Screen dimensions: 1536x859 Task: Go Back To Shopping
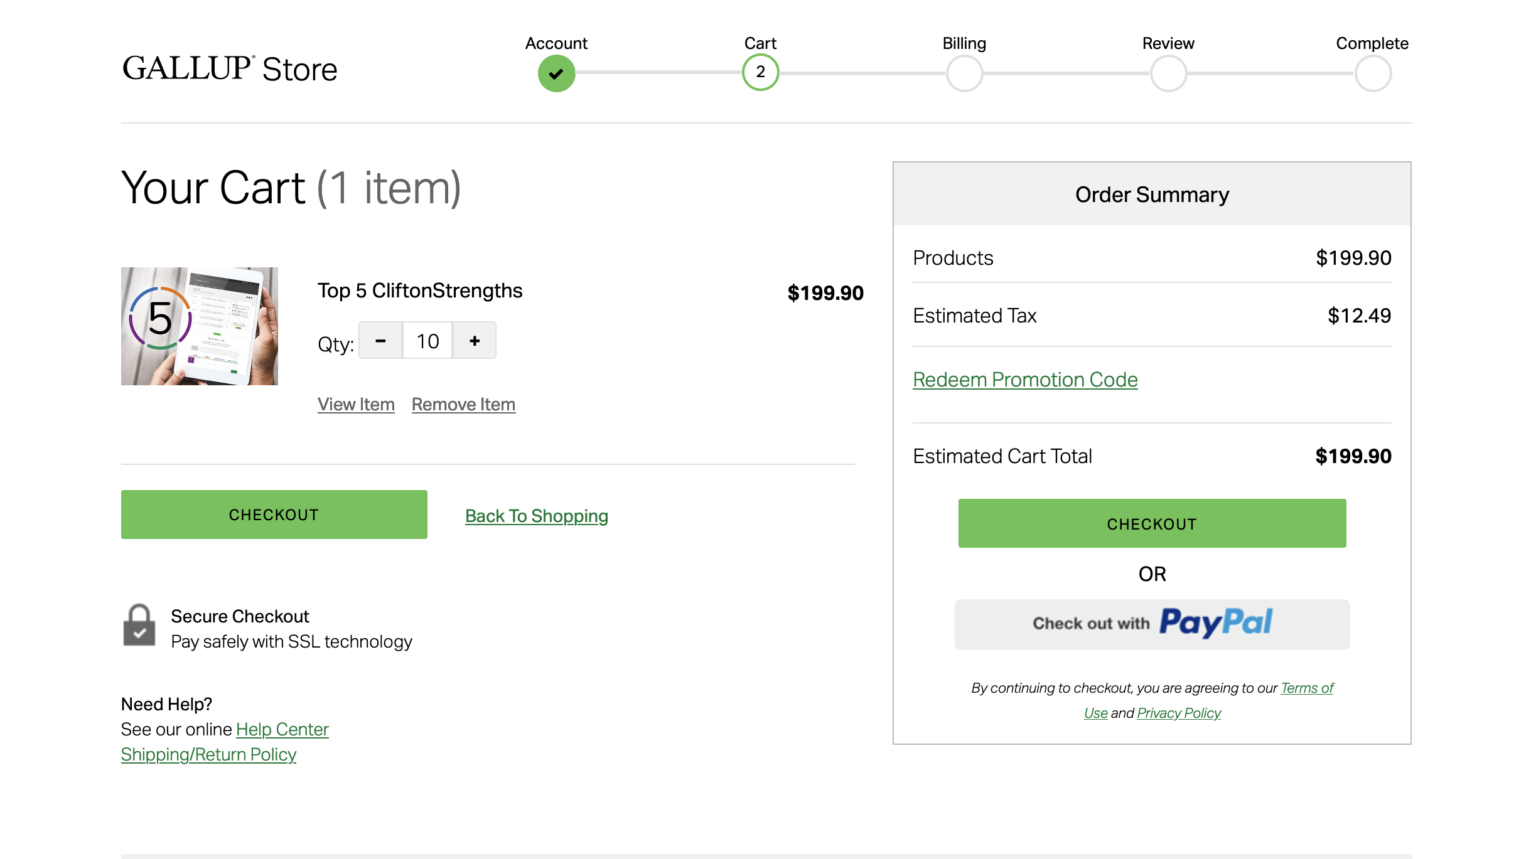coord(536,516)
